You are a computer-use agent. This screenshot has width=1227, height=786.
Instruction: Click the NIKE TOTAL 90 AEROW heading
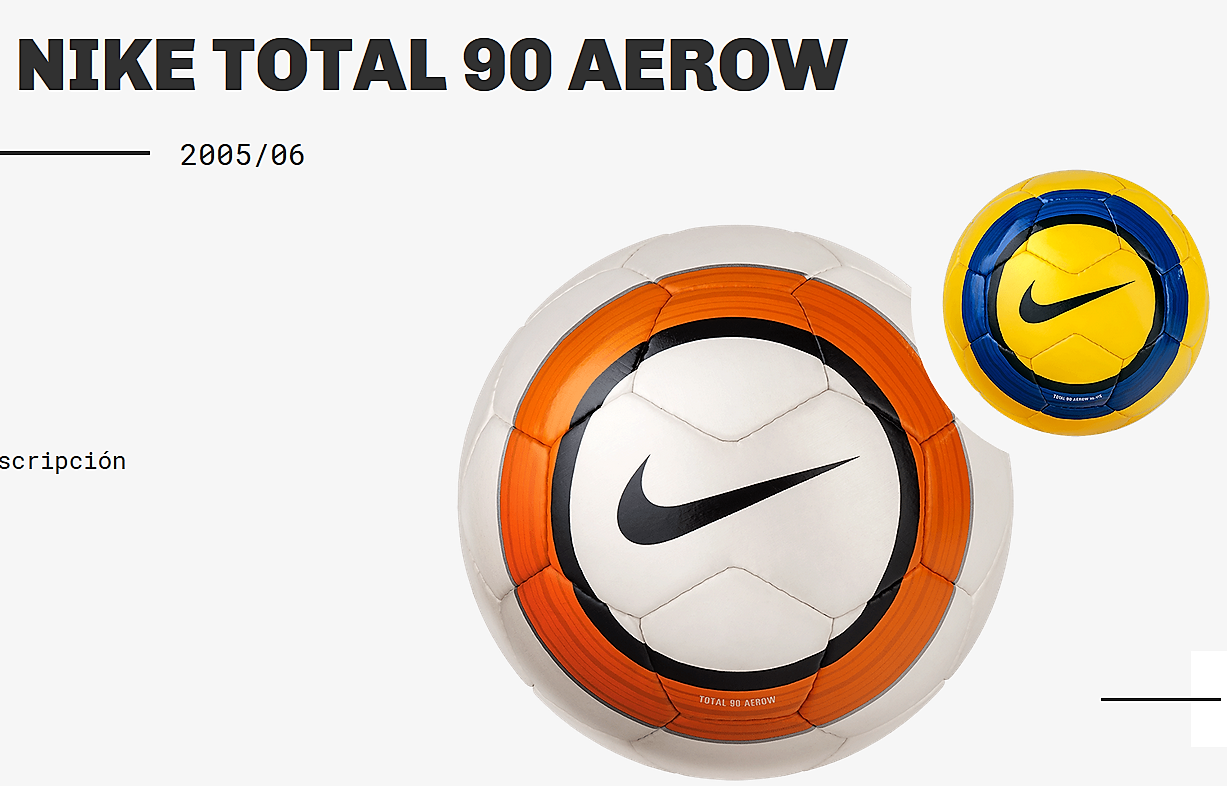[432, 65]
